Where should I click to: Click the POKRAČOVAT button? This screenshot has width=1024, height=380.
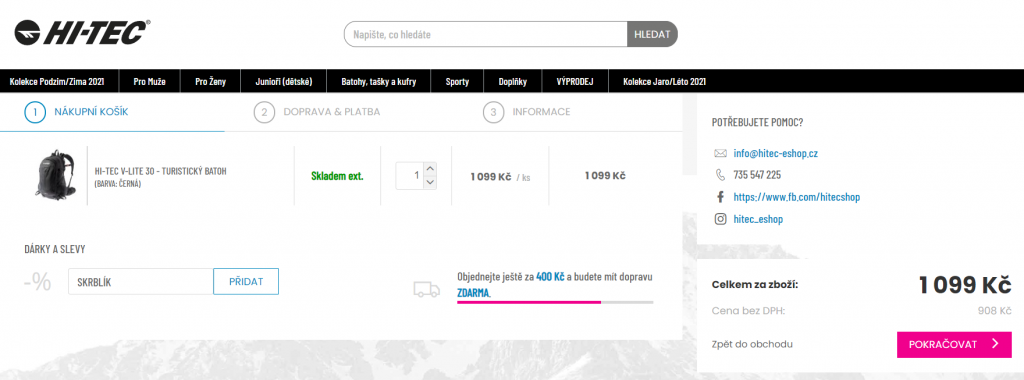pos(954,345)
